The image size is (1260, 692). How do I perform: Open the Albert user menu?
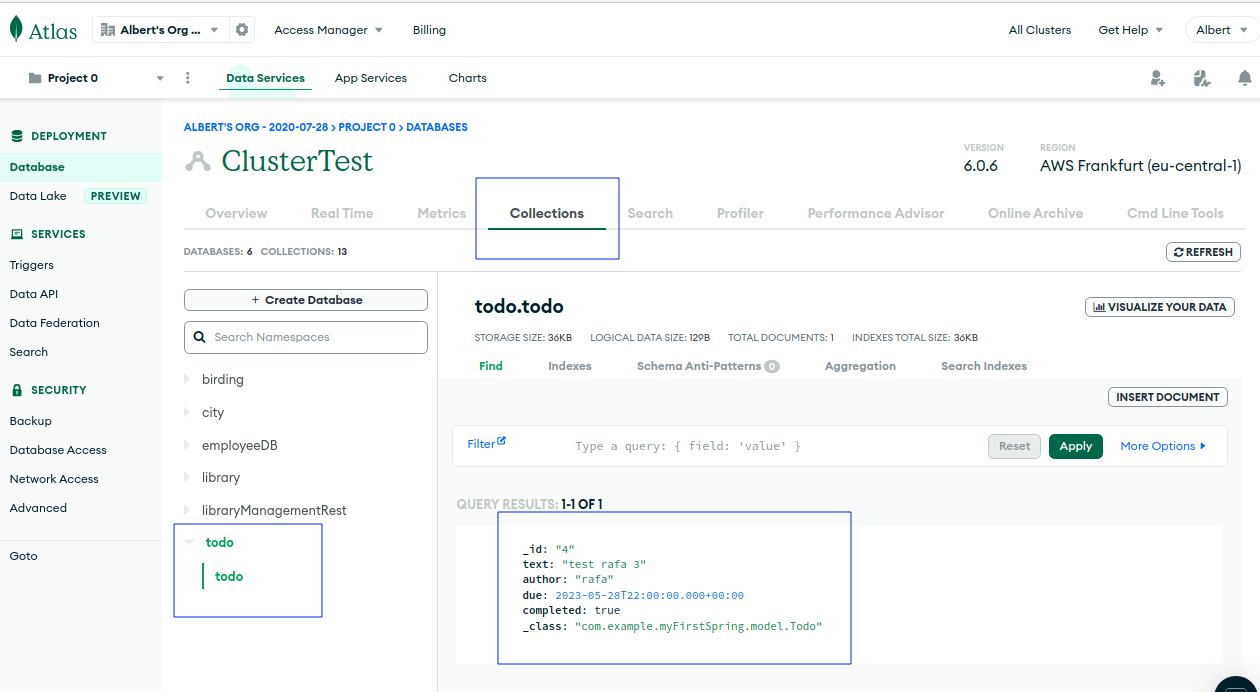click(1222, 30)
